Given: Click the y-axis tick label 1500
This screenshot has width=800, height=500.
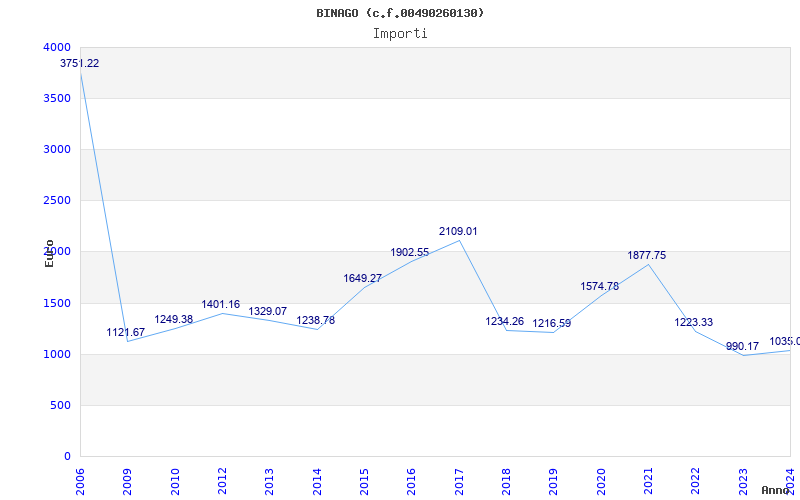Looking at the screenshot, I should tap(57, 304).
